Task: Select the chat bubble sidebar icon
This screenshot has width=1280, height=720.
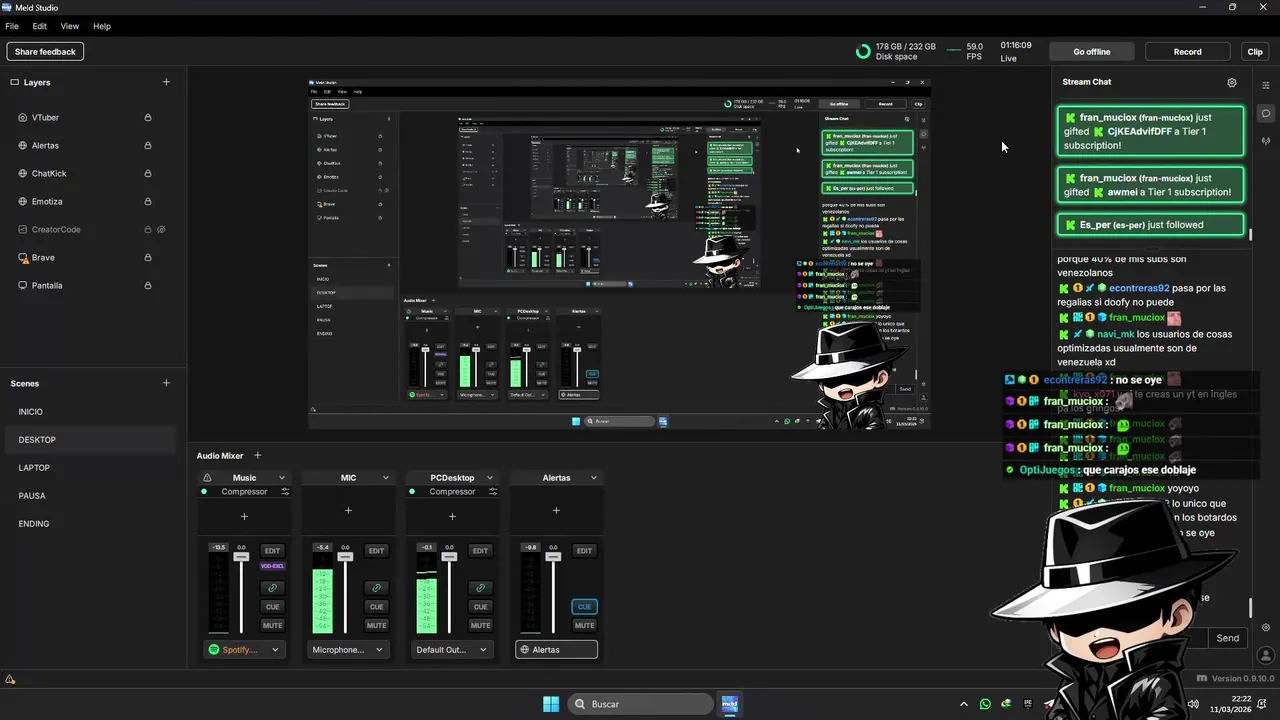Action: point(1266,113)
